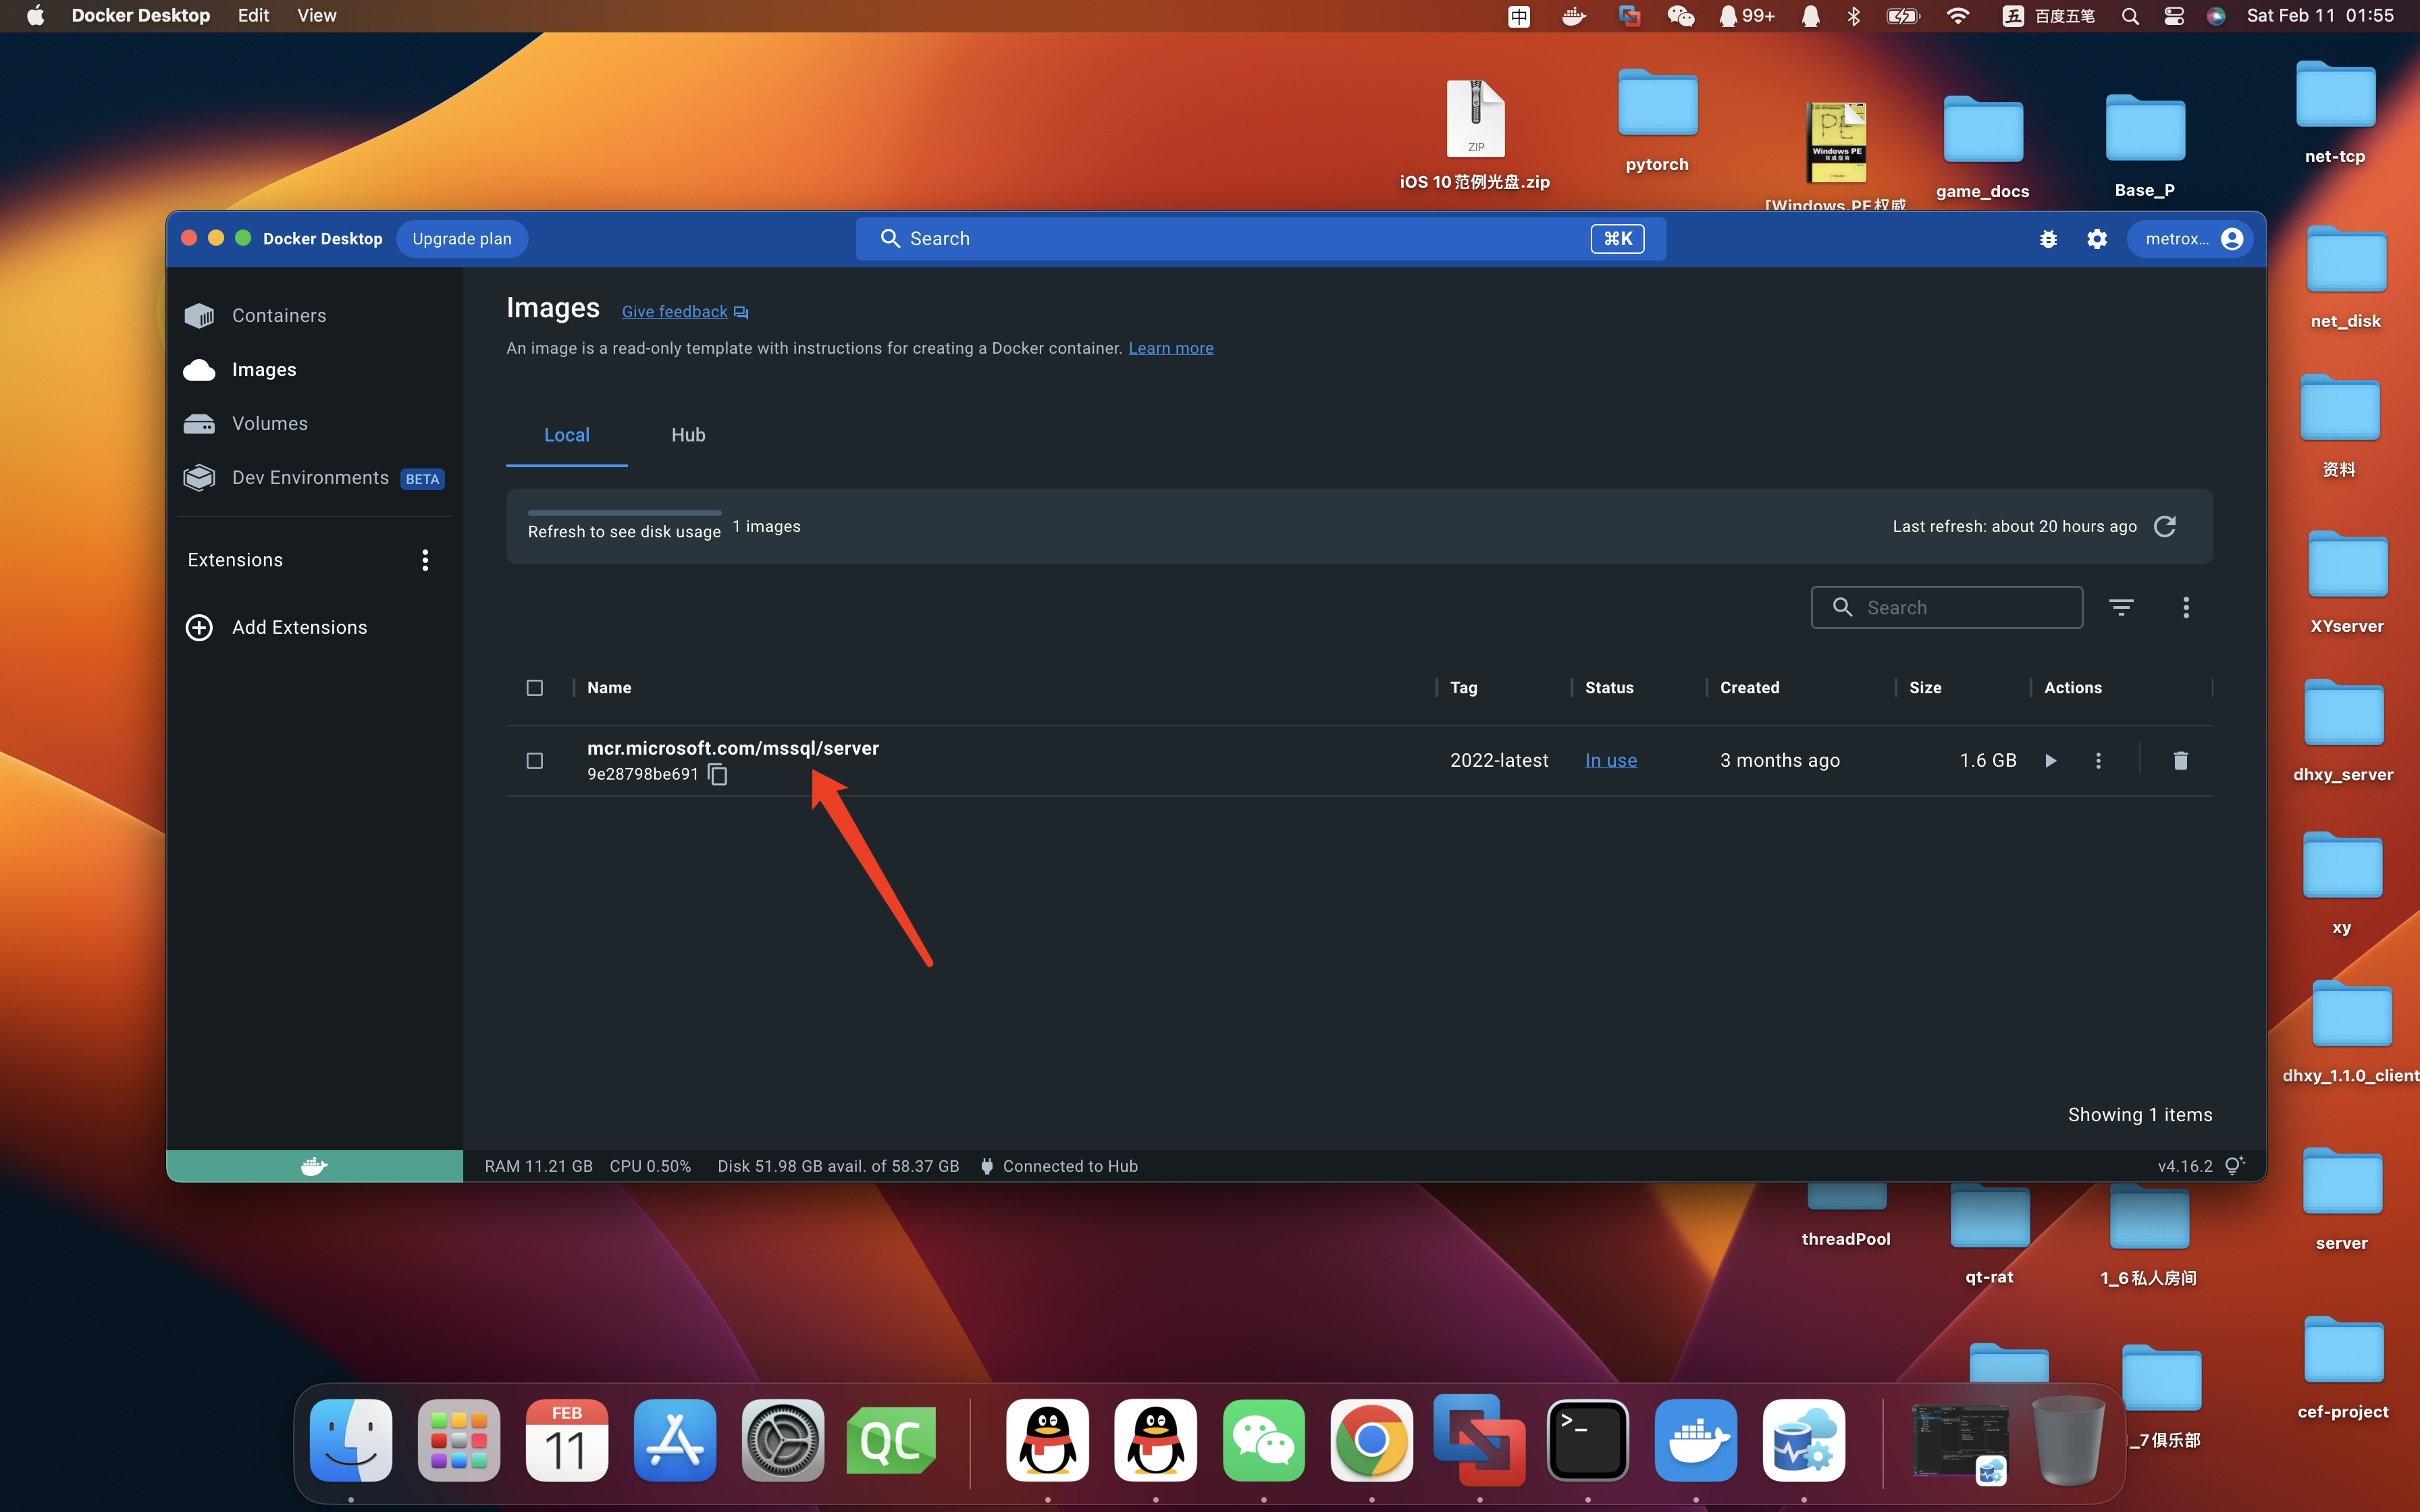Select the game_docs folder on desktop
The height and width of the screenshot is (1512, 2420).
tap(1982, 147)
